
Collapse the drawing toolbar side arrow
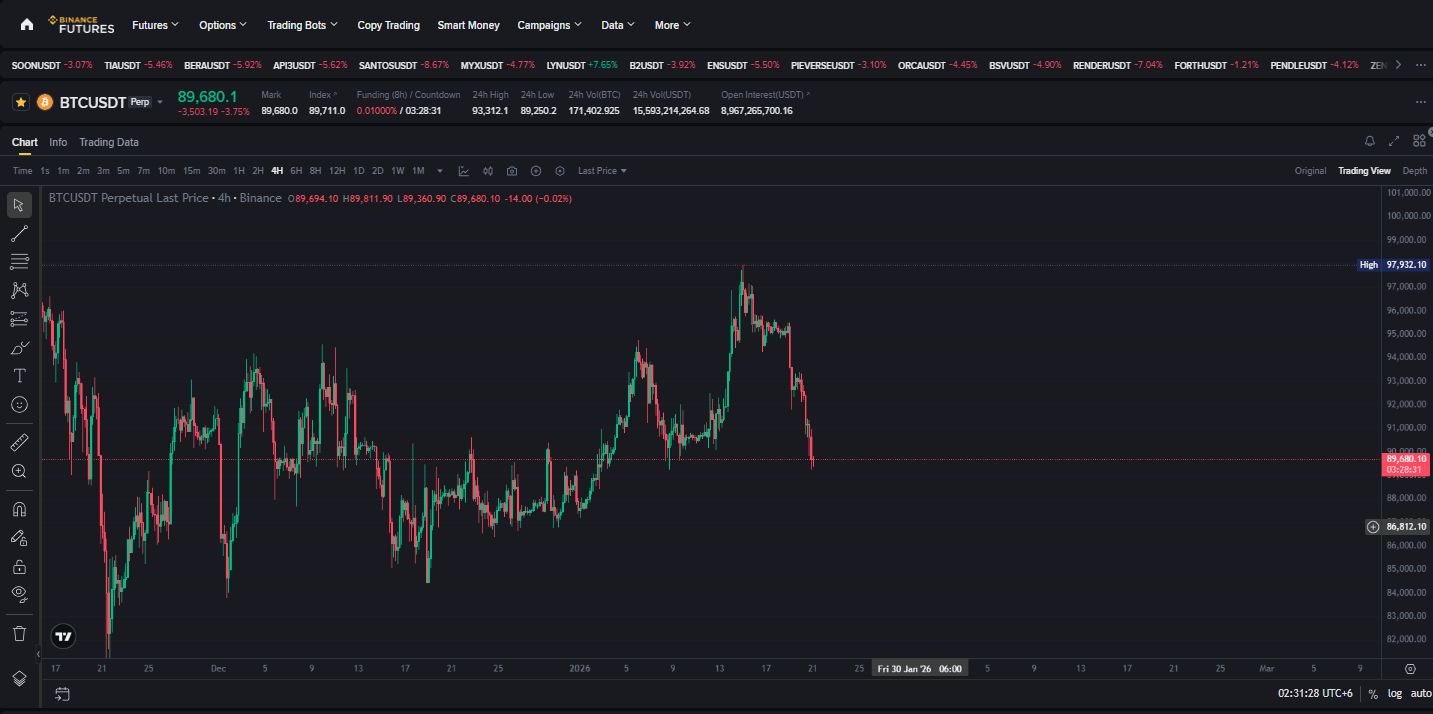pyautogui.click(x=38, y=654)
